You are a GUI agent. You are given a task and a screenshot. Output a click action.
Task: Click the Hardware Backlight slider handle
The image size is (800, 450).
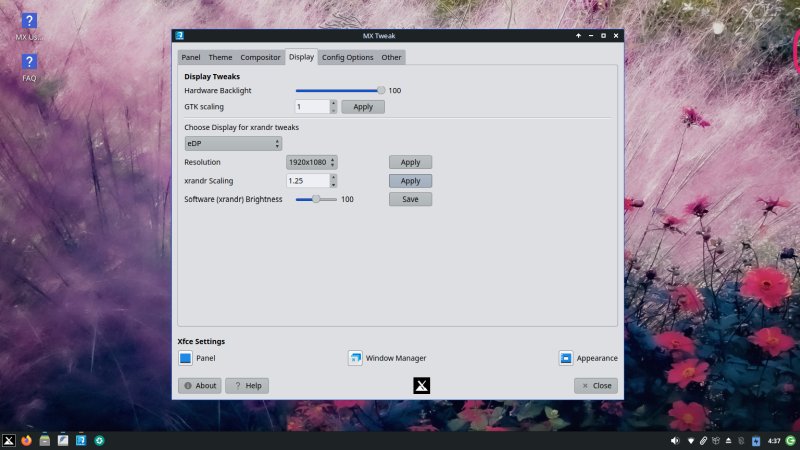coord(381,90)
